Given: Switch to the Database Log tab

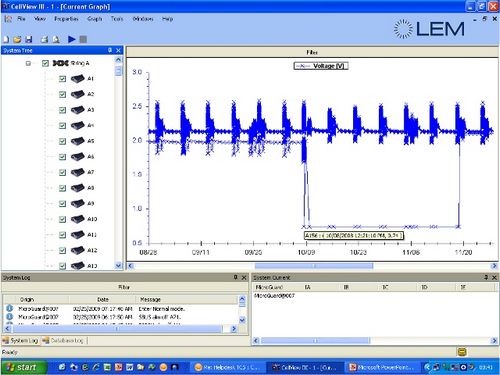Looking at the screenshot, I should (63, 340).
